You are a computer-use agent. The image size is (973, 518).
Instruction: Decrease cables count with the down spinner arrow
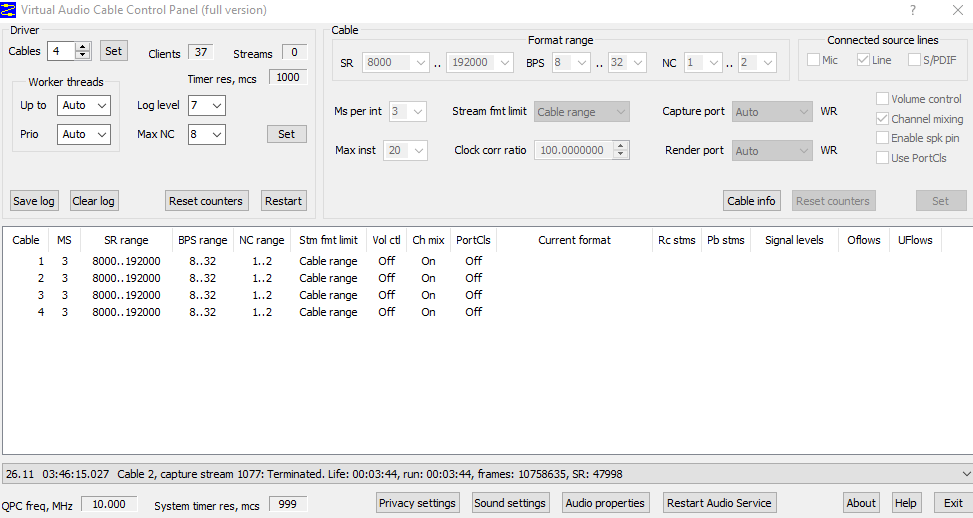(83, 55)
